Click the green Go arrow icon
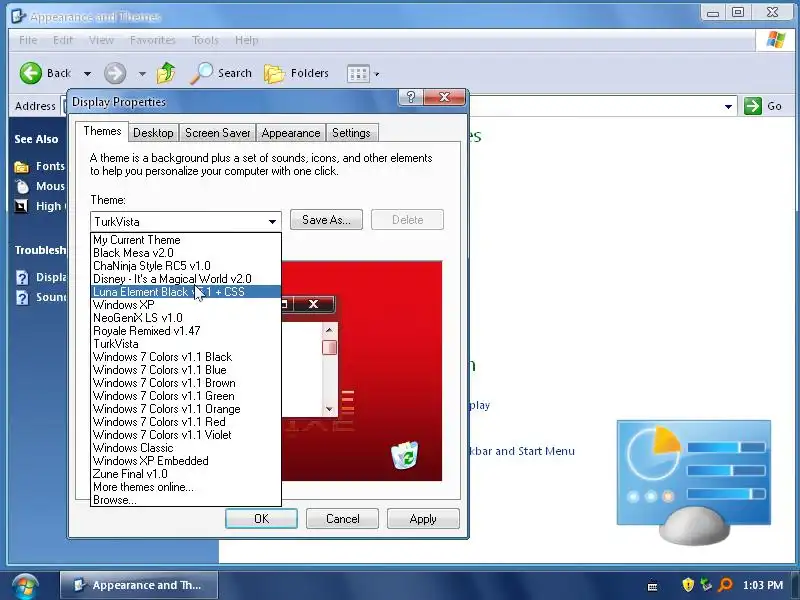The width and height of the screenshot is (800, 600). 753,106
